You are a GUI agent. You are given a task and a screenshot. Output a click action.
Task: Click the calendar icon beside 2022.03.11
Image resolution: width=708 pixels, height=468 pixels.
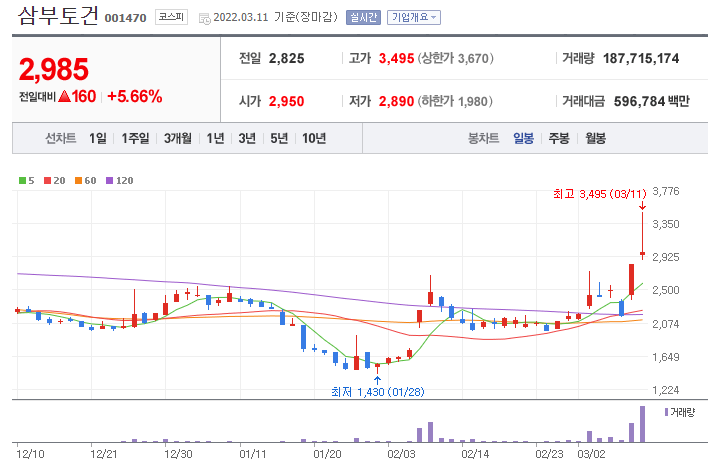[x=205, y=19]
